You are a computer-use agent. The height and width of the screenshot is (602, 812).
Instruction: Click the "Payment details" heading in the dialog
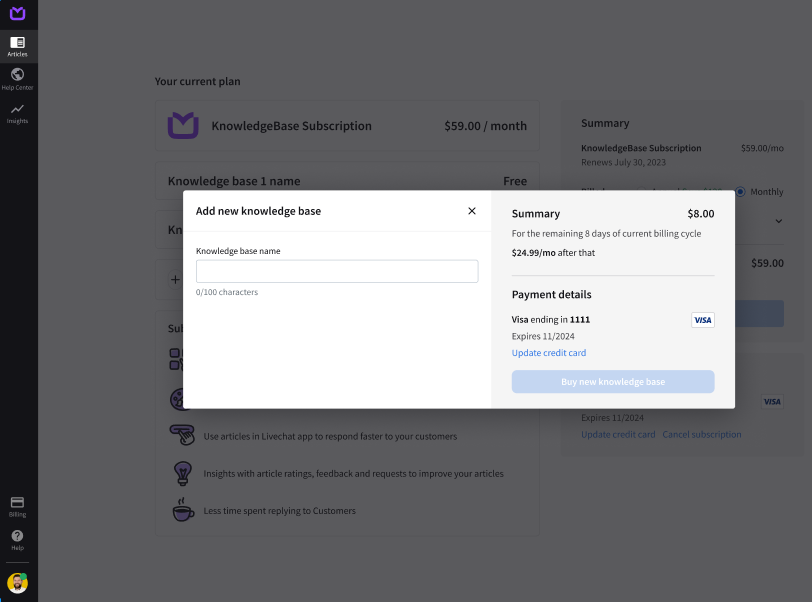click(x=552, y=294)
